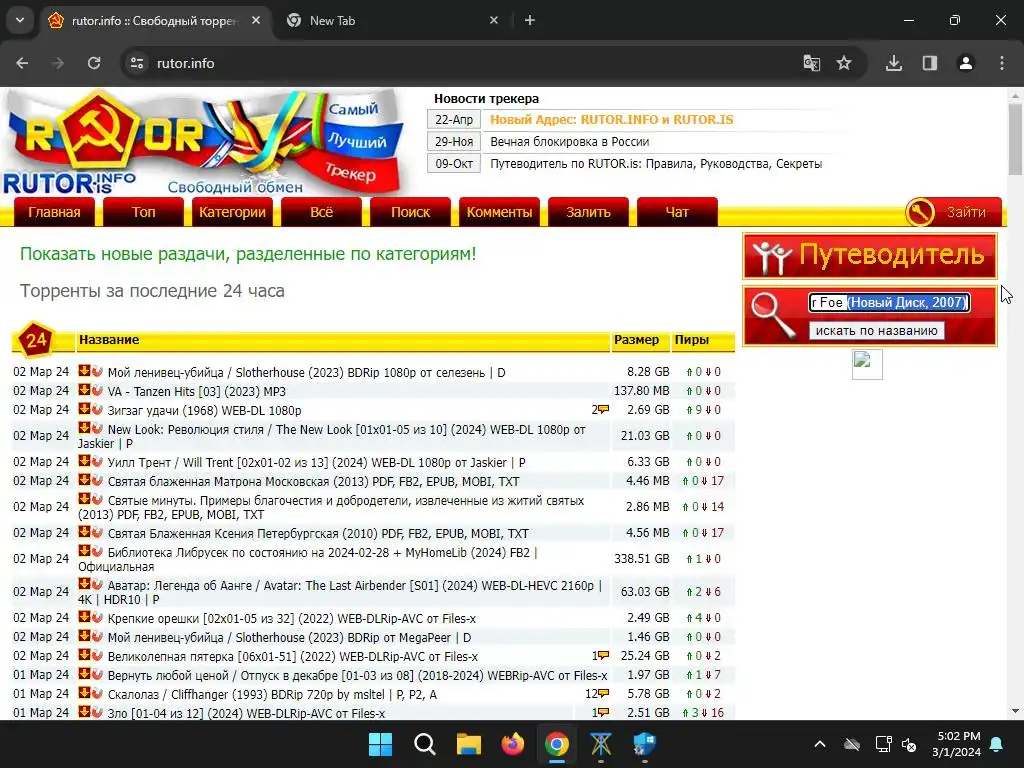
Task: Open news link Вечная блокировка в России
Action: click(x=569, y=142)
